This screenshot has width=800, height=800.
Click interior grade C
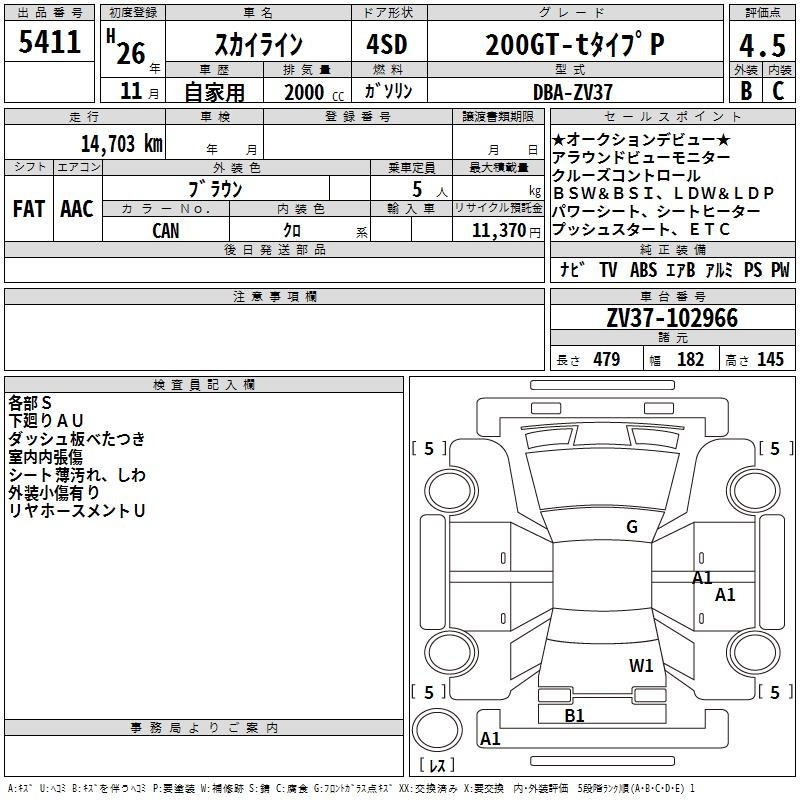click(779, 91)
